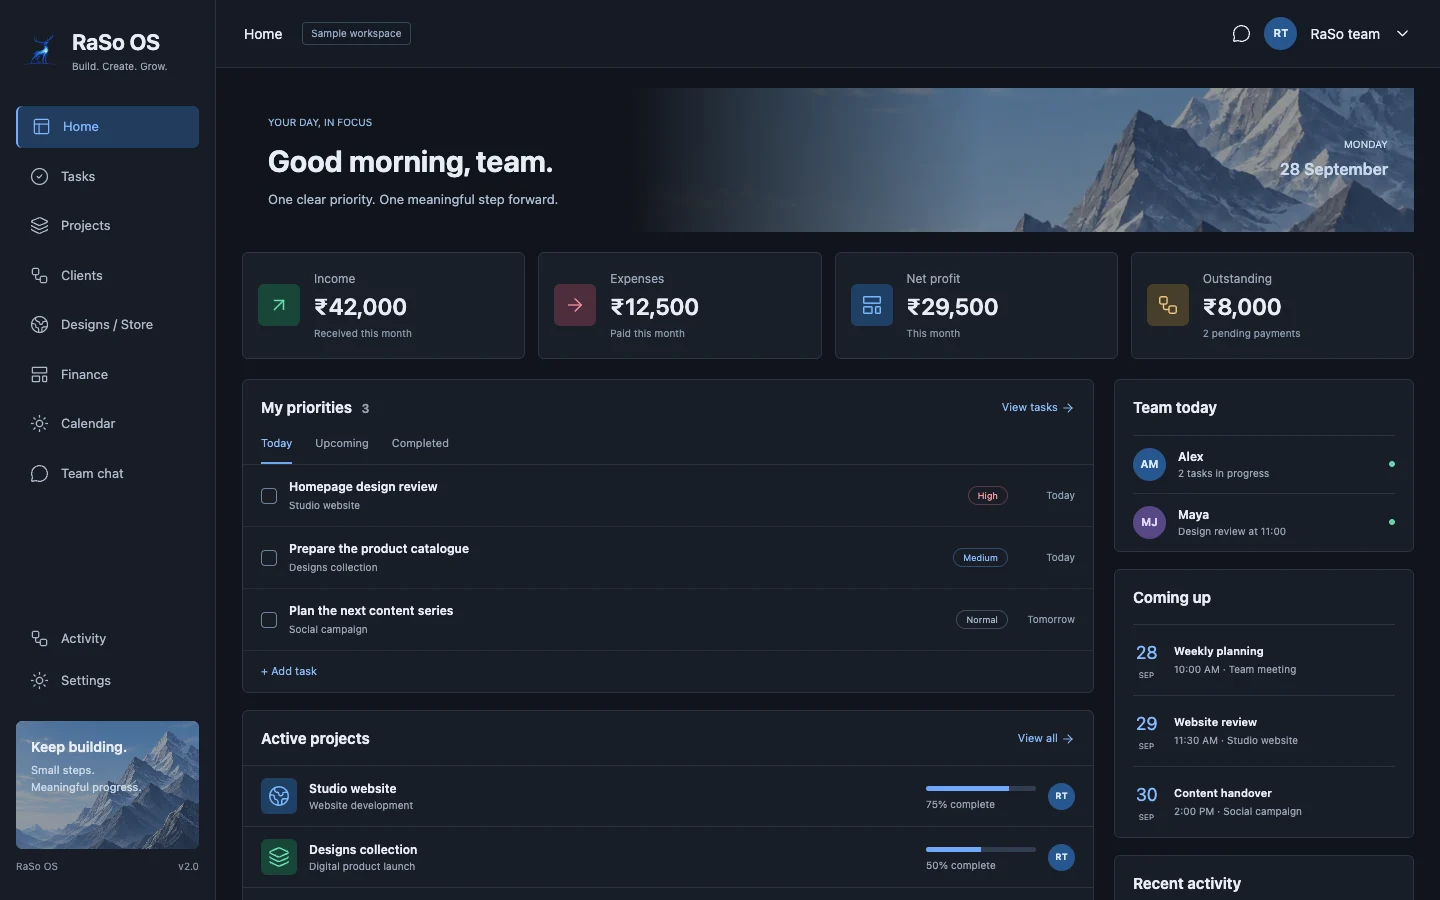Open Finance in the sidebar
The image size is (1440, 900).
tap(108, 374)
